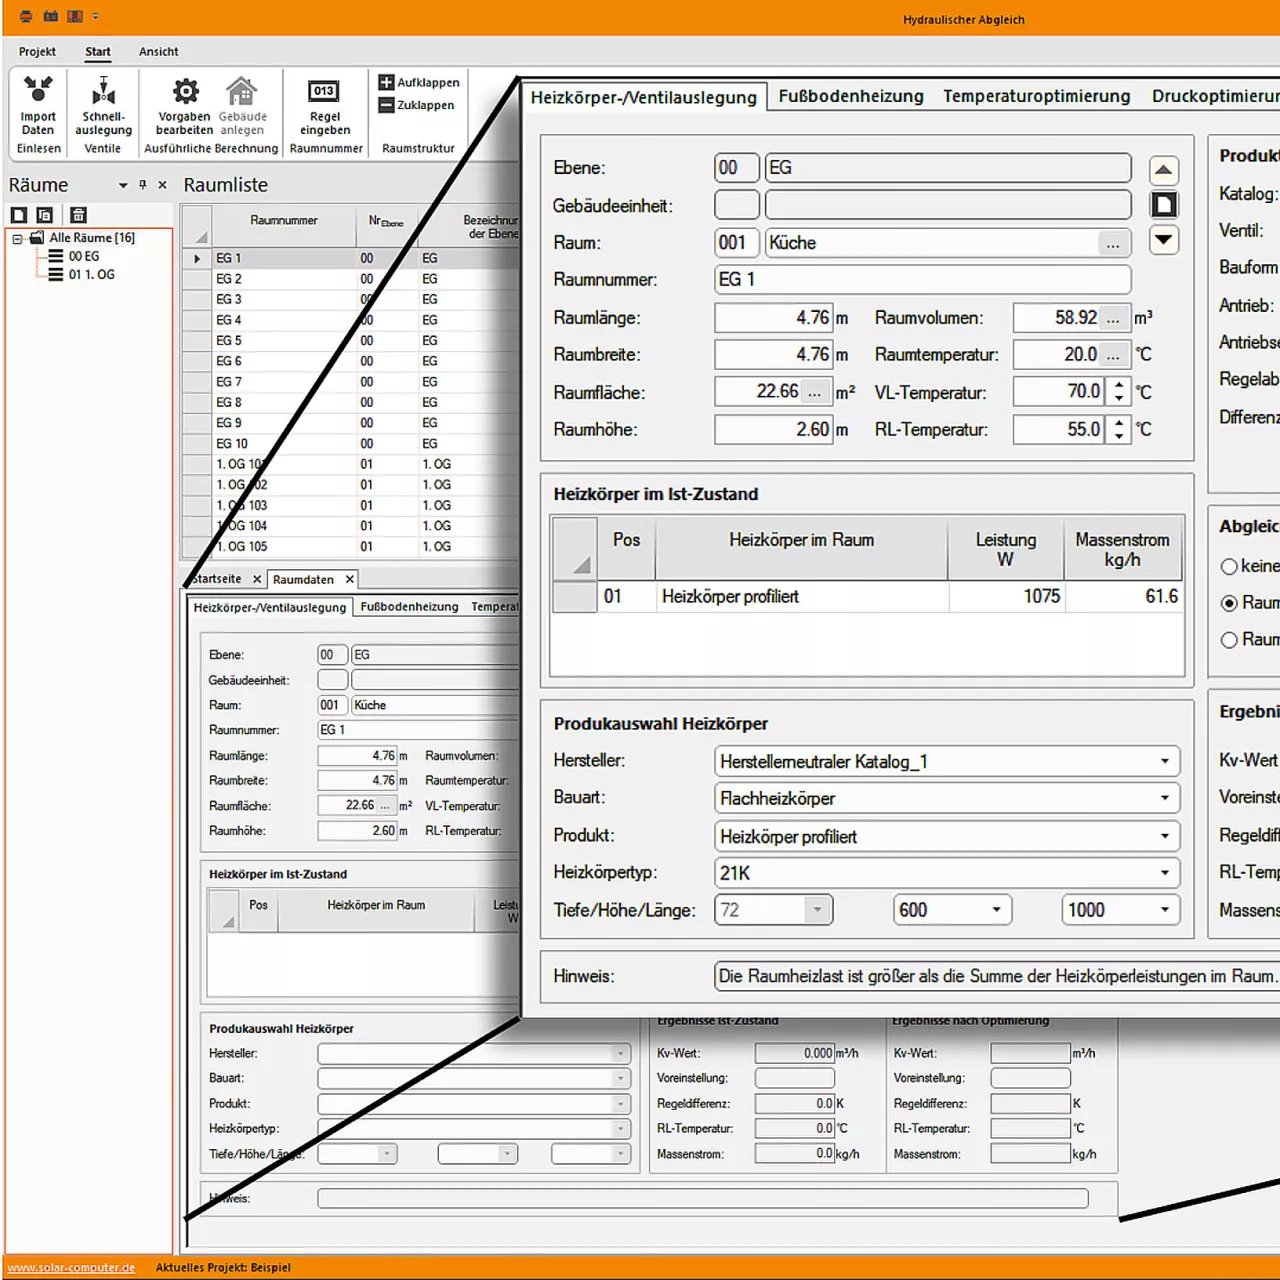Open the Ansicht ribbon tab
This screenshot has width=1280, height=1280.
point(158,52)
